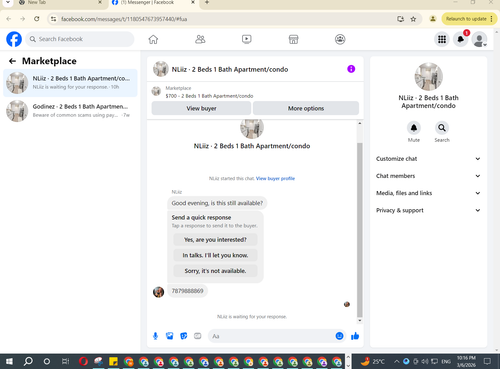Expand Media, files and links section
500x369 pixels.
(428, 193)
